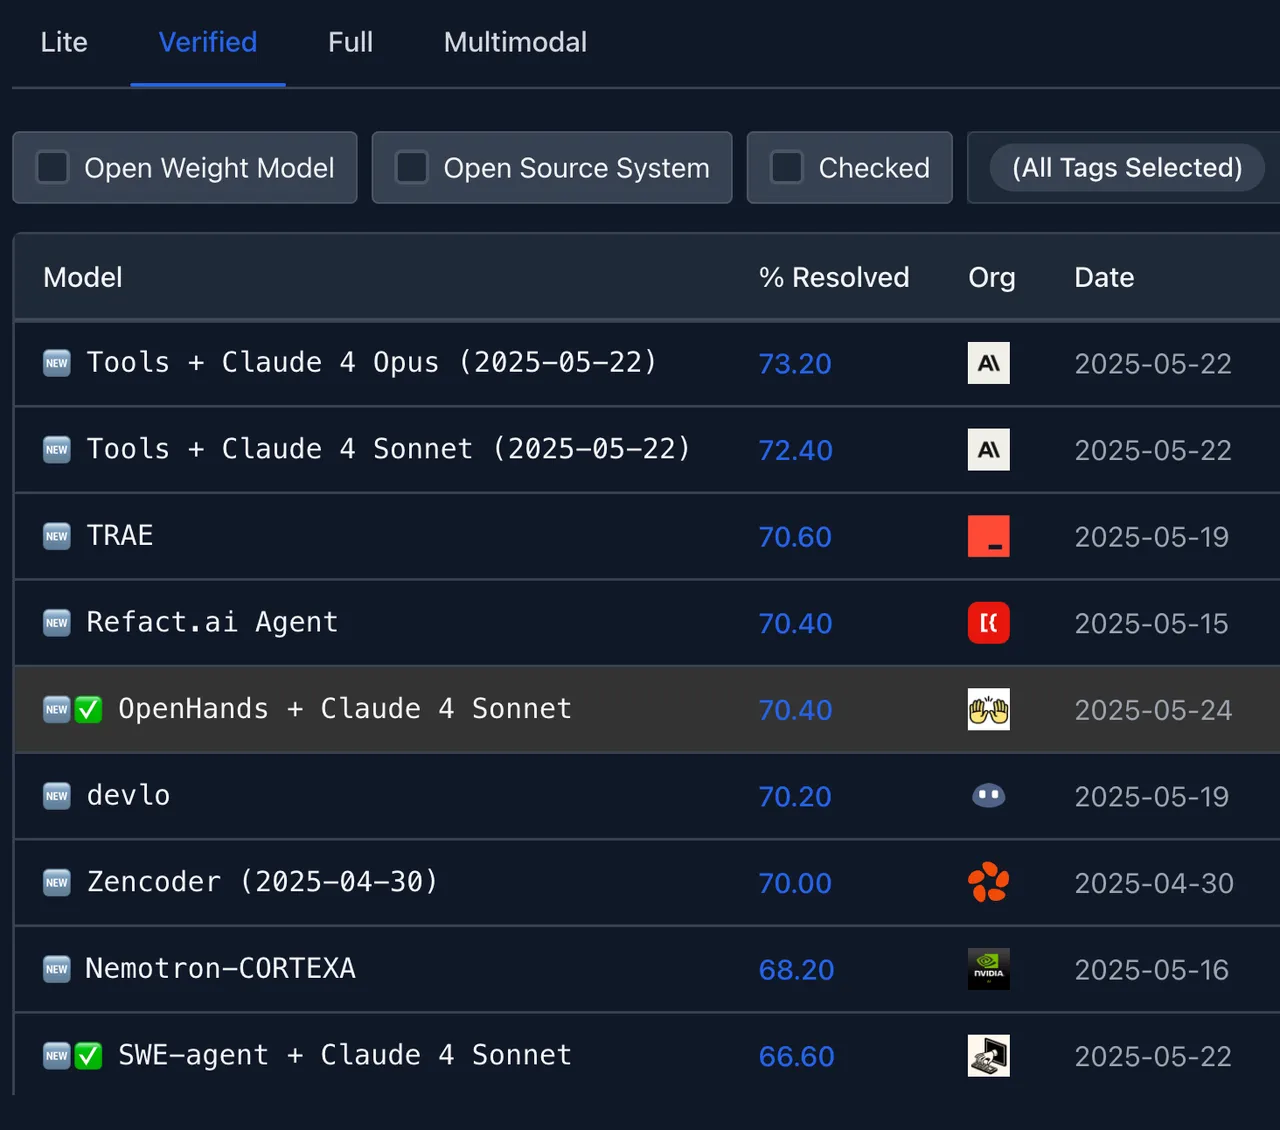The height and width of the screenshot is (1130, 1280).
Task: Click the NVIDIA logo for Nemotron-CORTEXA
Action: (988, 969)
